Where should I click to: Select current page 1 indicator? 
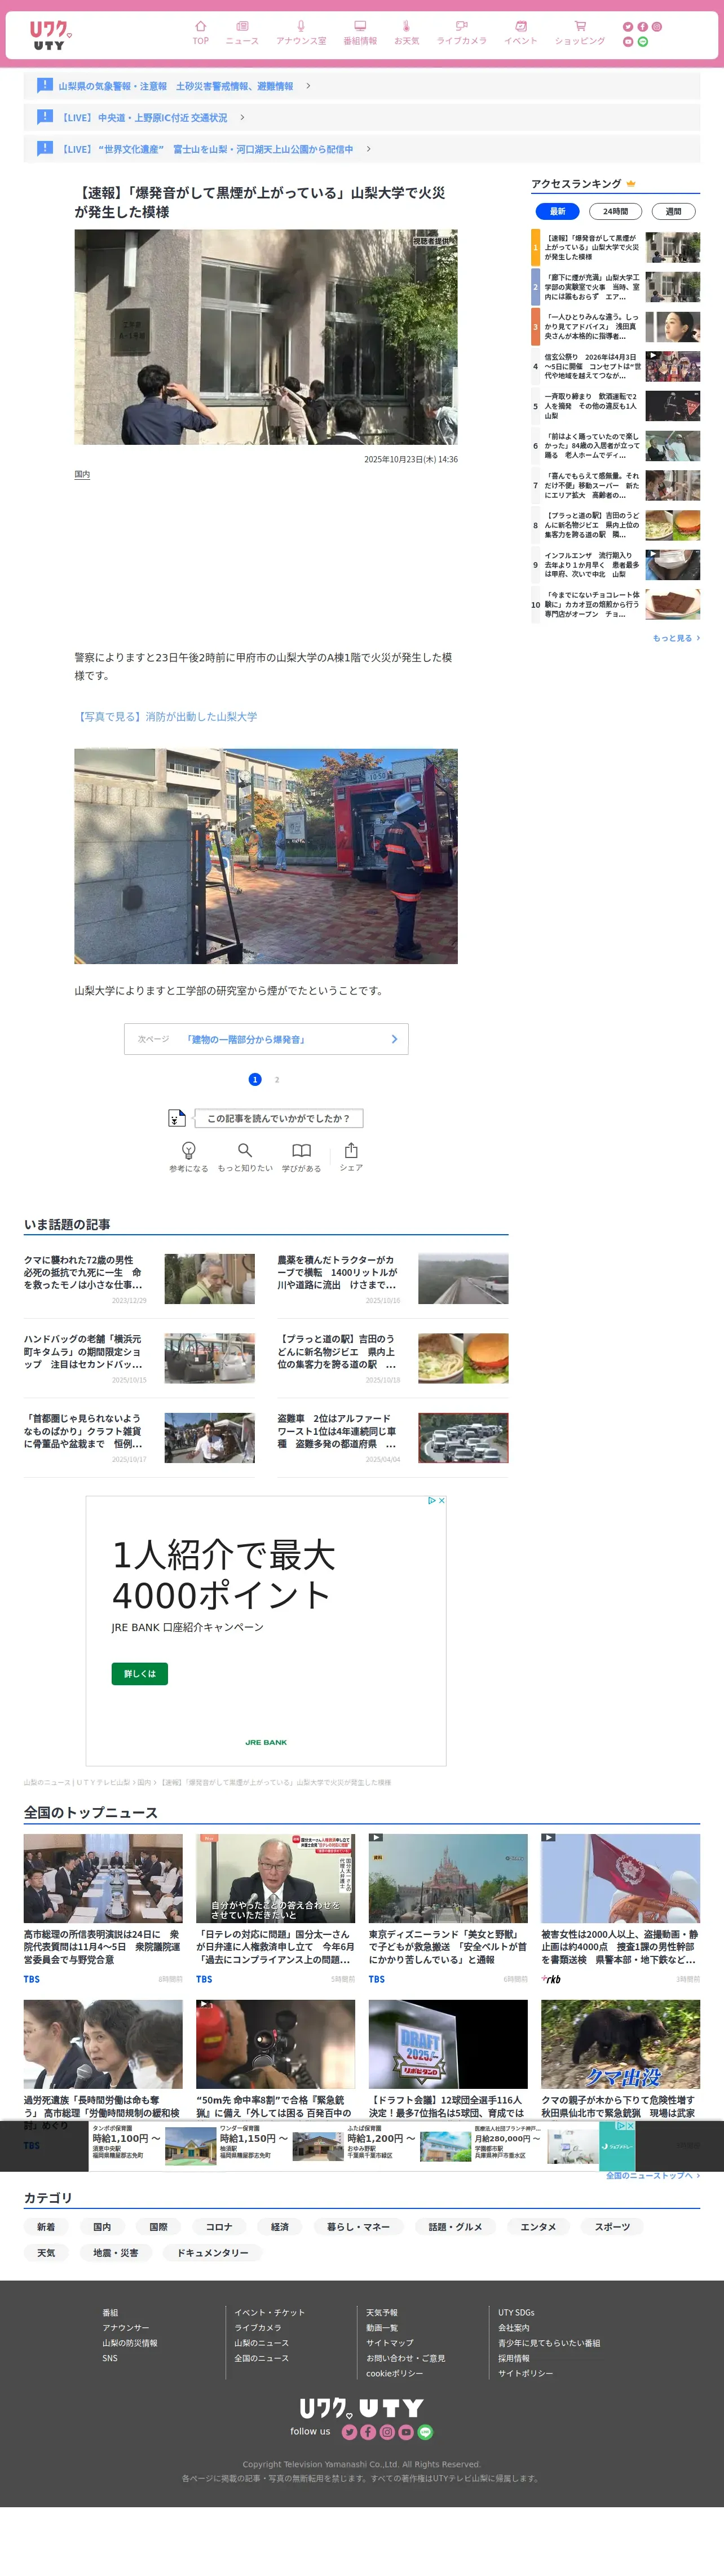[255, 1080]
